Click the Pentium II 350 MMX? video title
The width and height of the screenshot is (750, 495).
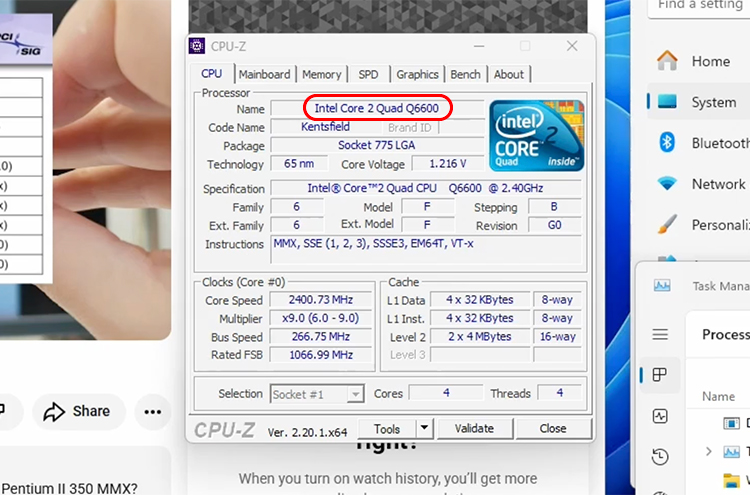(x=70, y=488)
